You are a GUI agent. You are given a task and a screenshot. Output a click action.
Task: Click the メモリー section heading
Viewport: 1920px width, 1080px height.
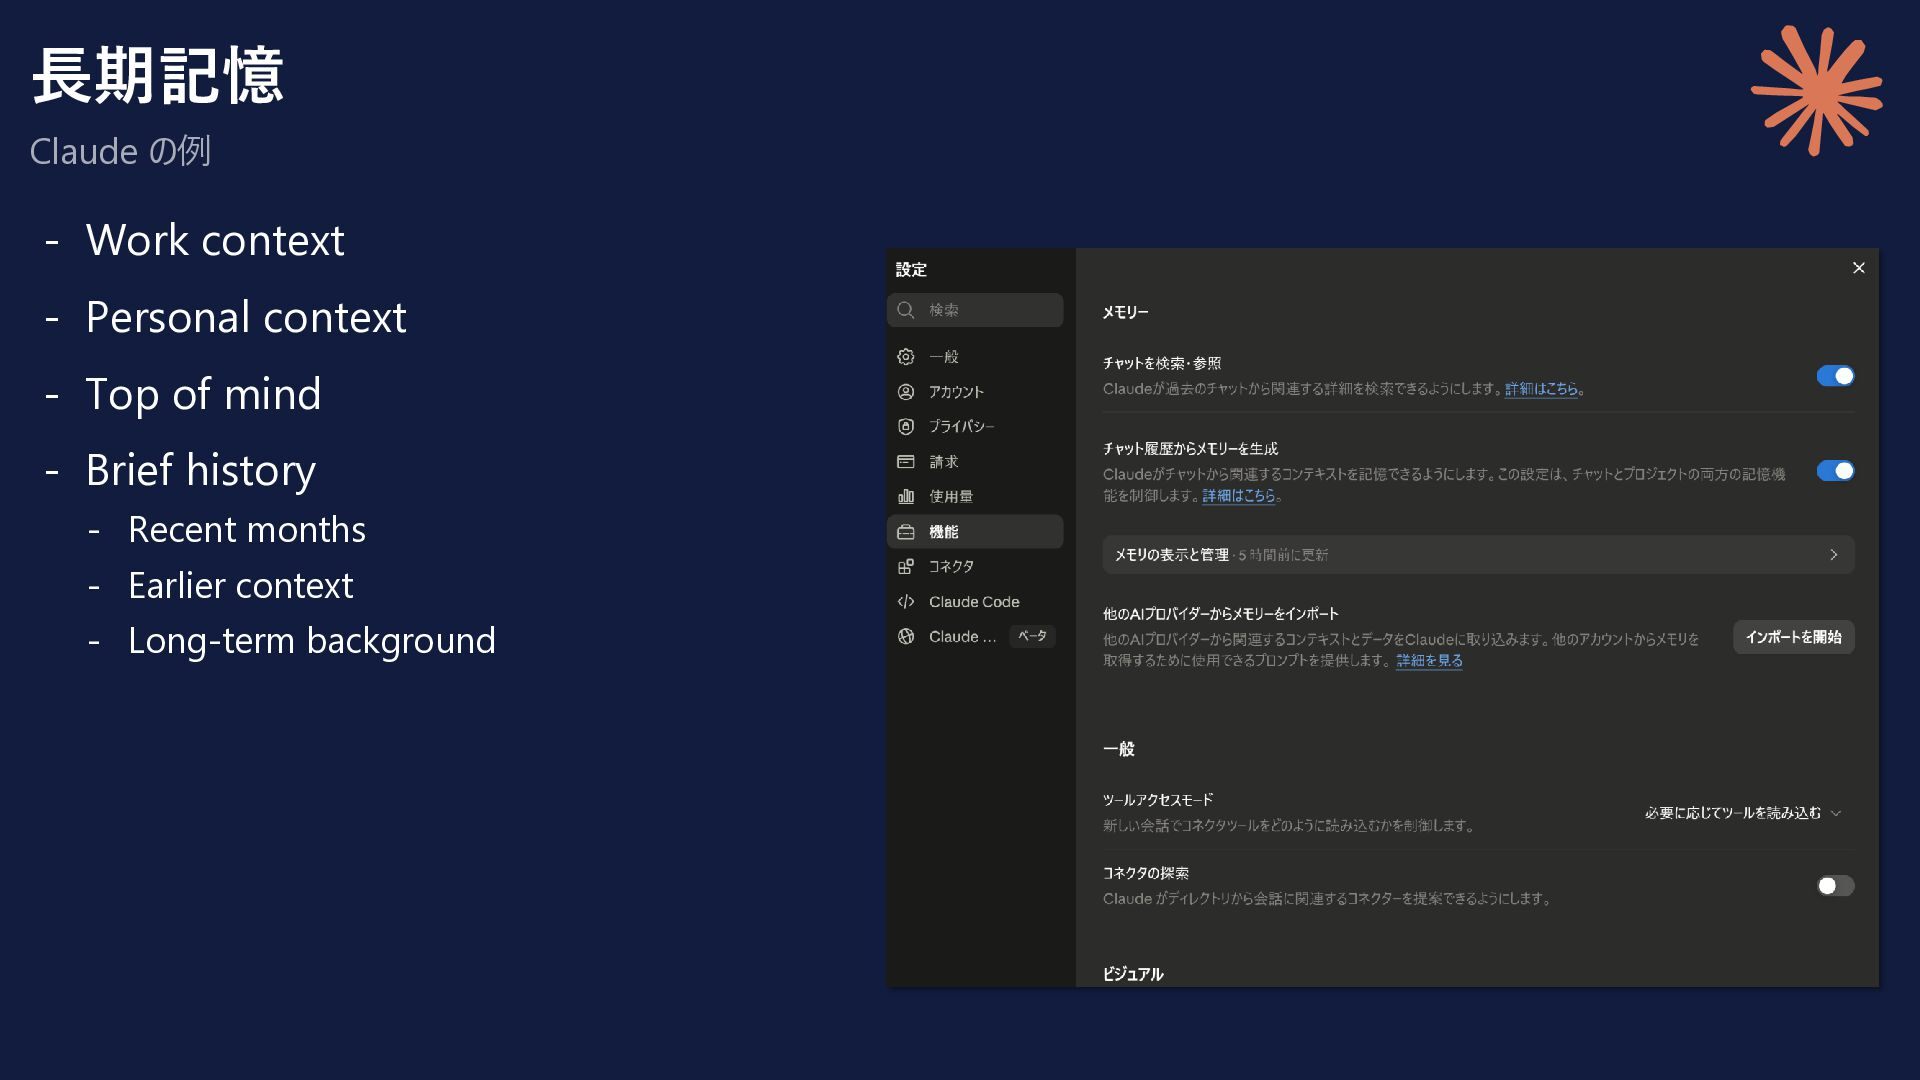[x=1125, y=312]
